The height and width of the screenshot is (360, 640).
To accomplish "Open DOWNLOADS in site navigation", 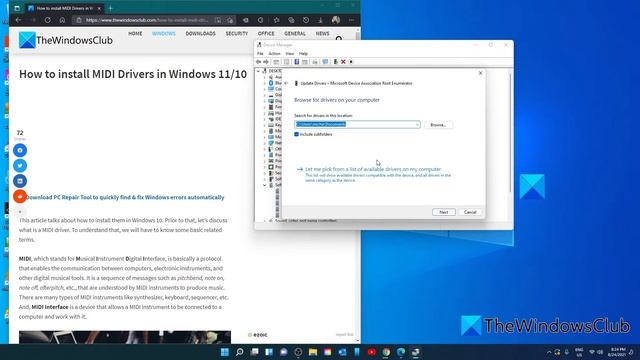I will click(200, 33).
